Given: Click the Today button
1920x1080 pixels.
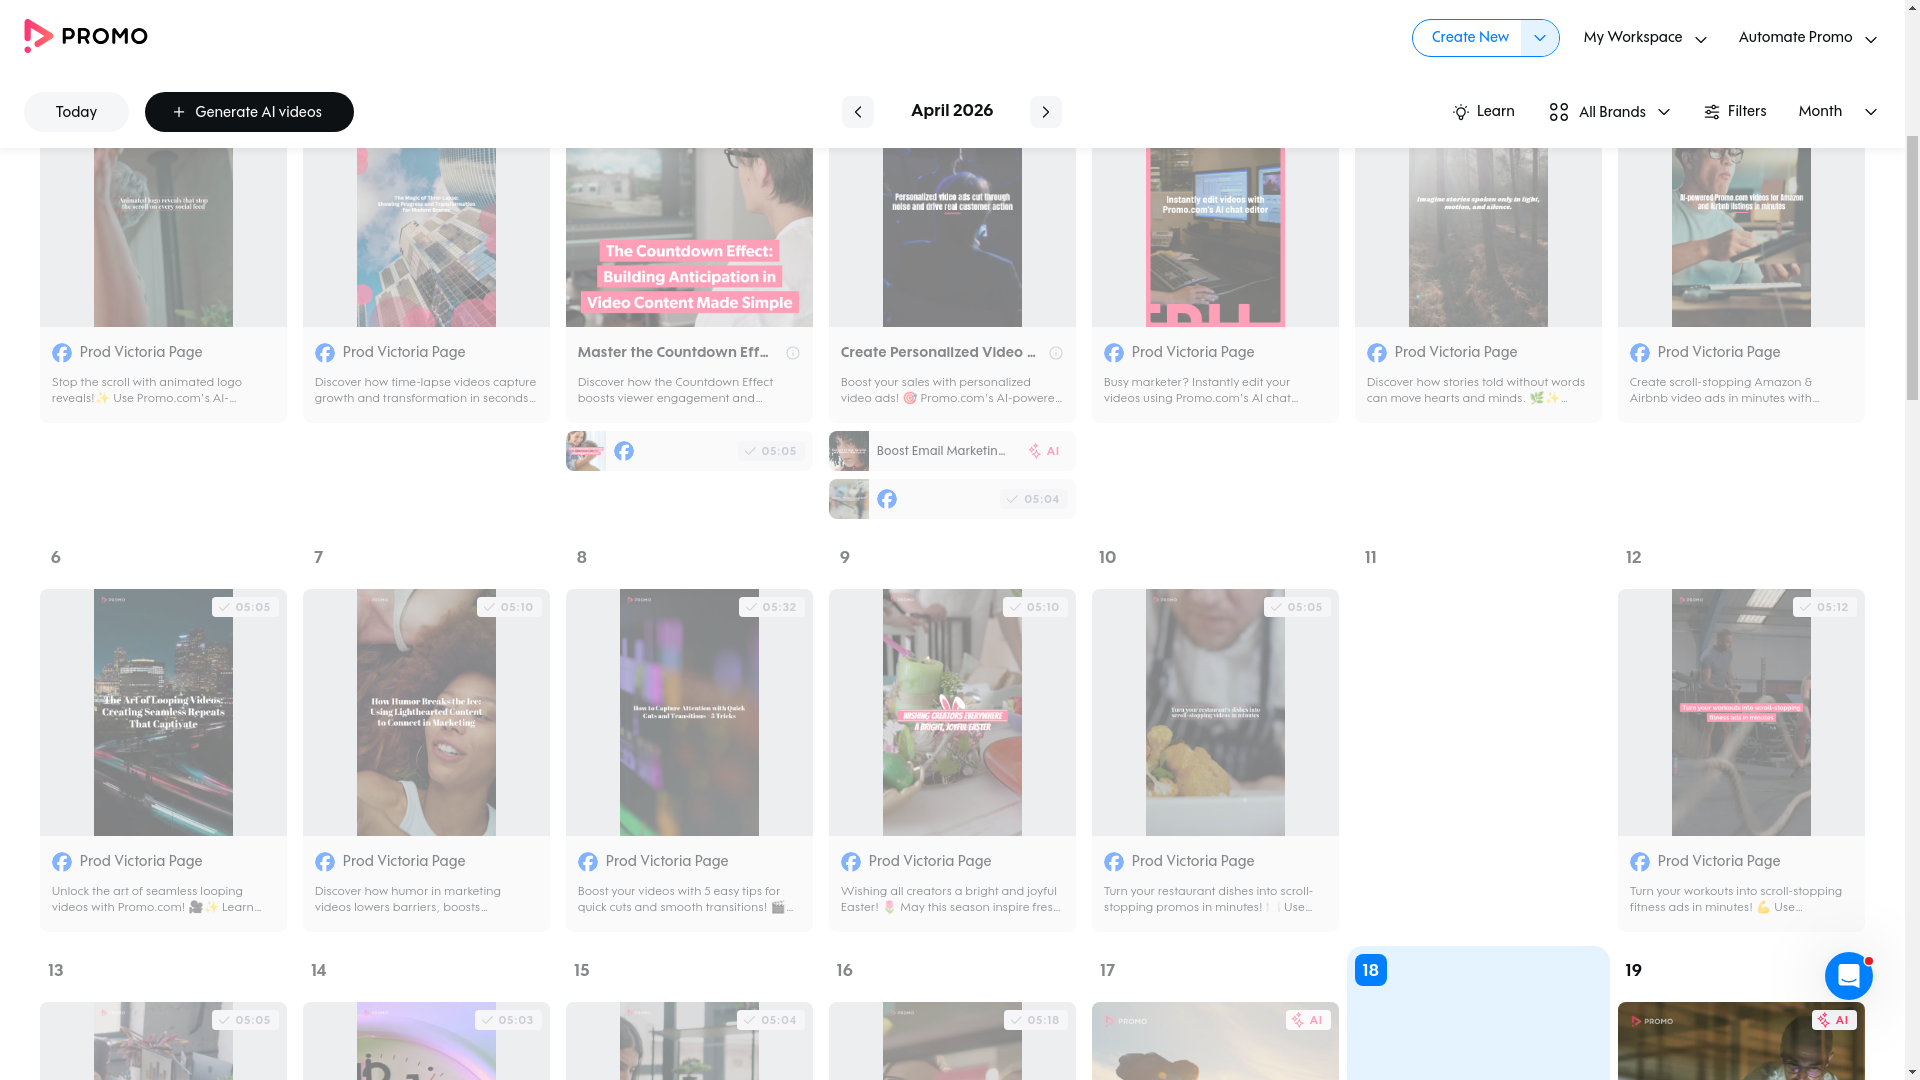Looking at the screenshot, I should click(x=76, y=112).
